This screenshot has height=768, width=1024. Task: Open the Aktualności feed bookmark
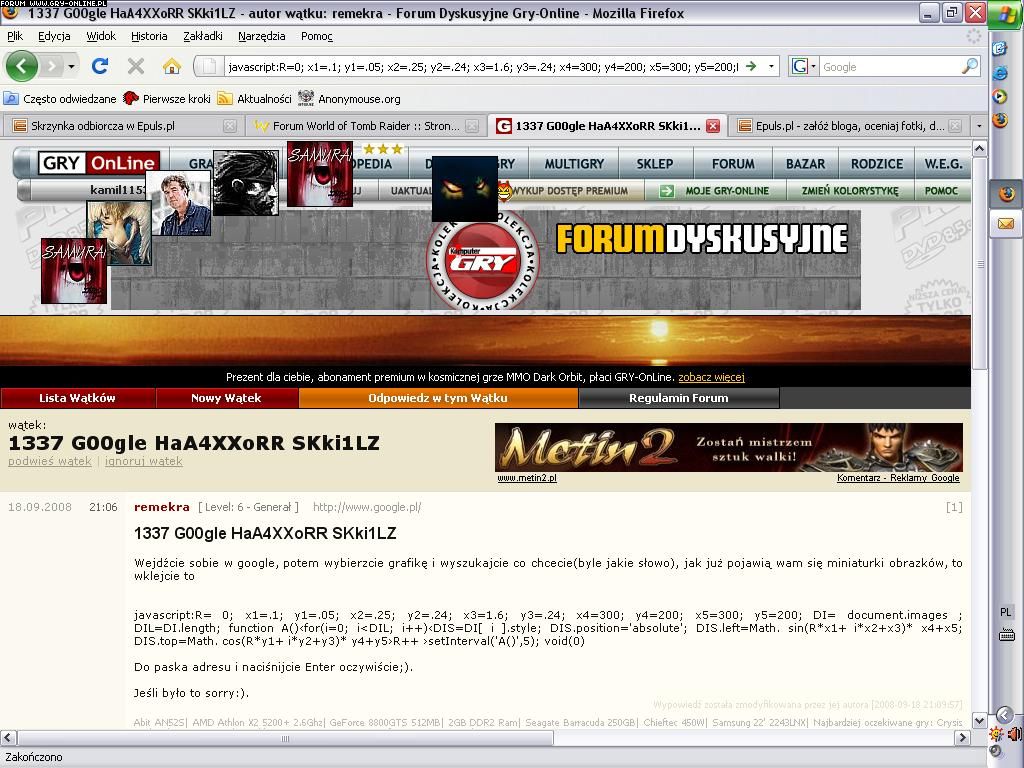255,99
